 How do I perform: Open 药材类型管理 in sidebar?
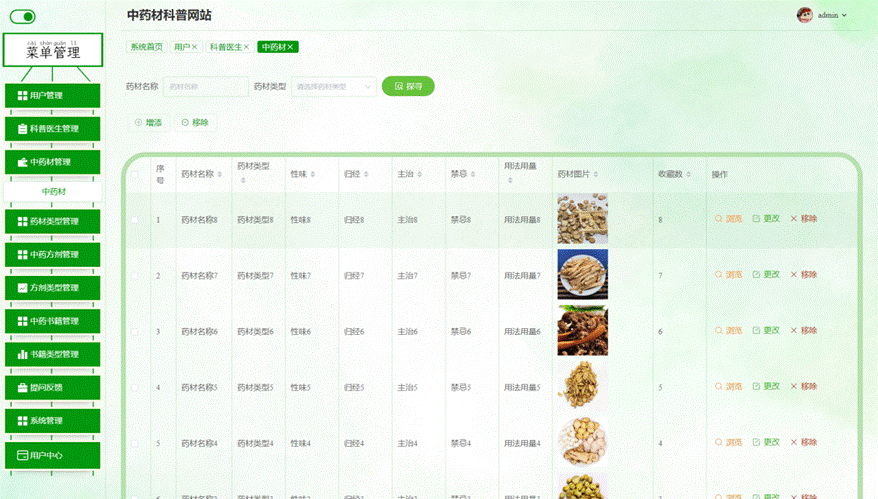(53, 221)
